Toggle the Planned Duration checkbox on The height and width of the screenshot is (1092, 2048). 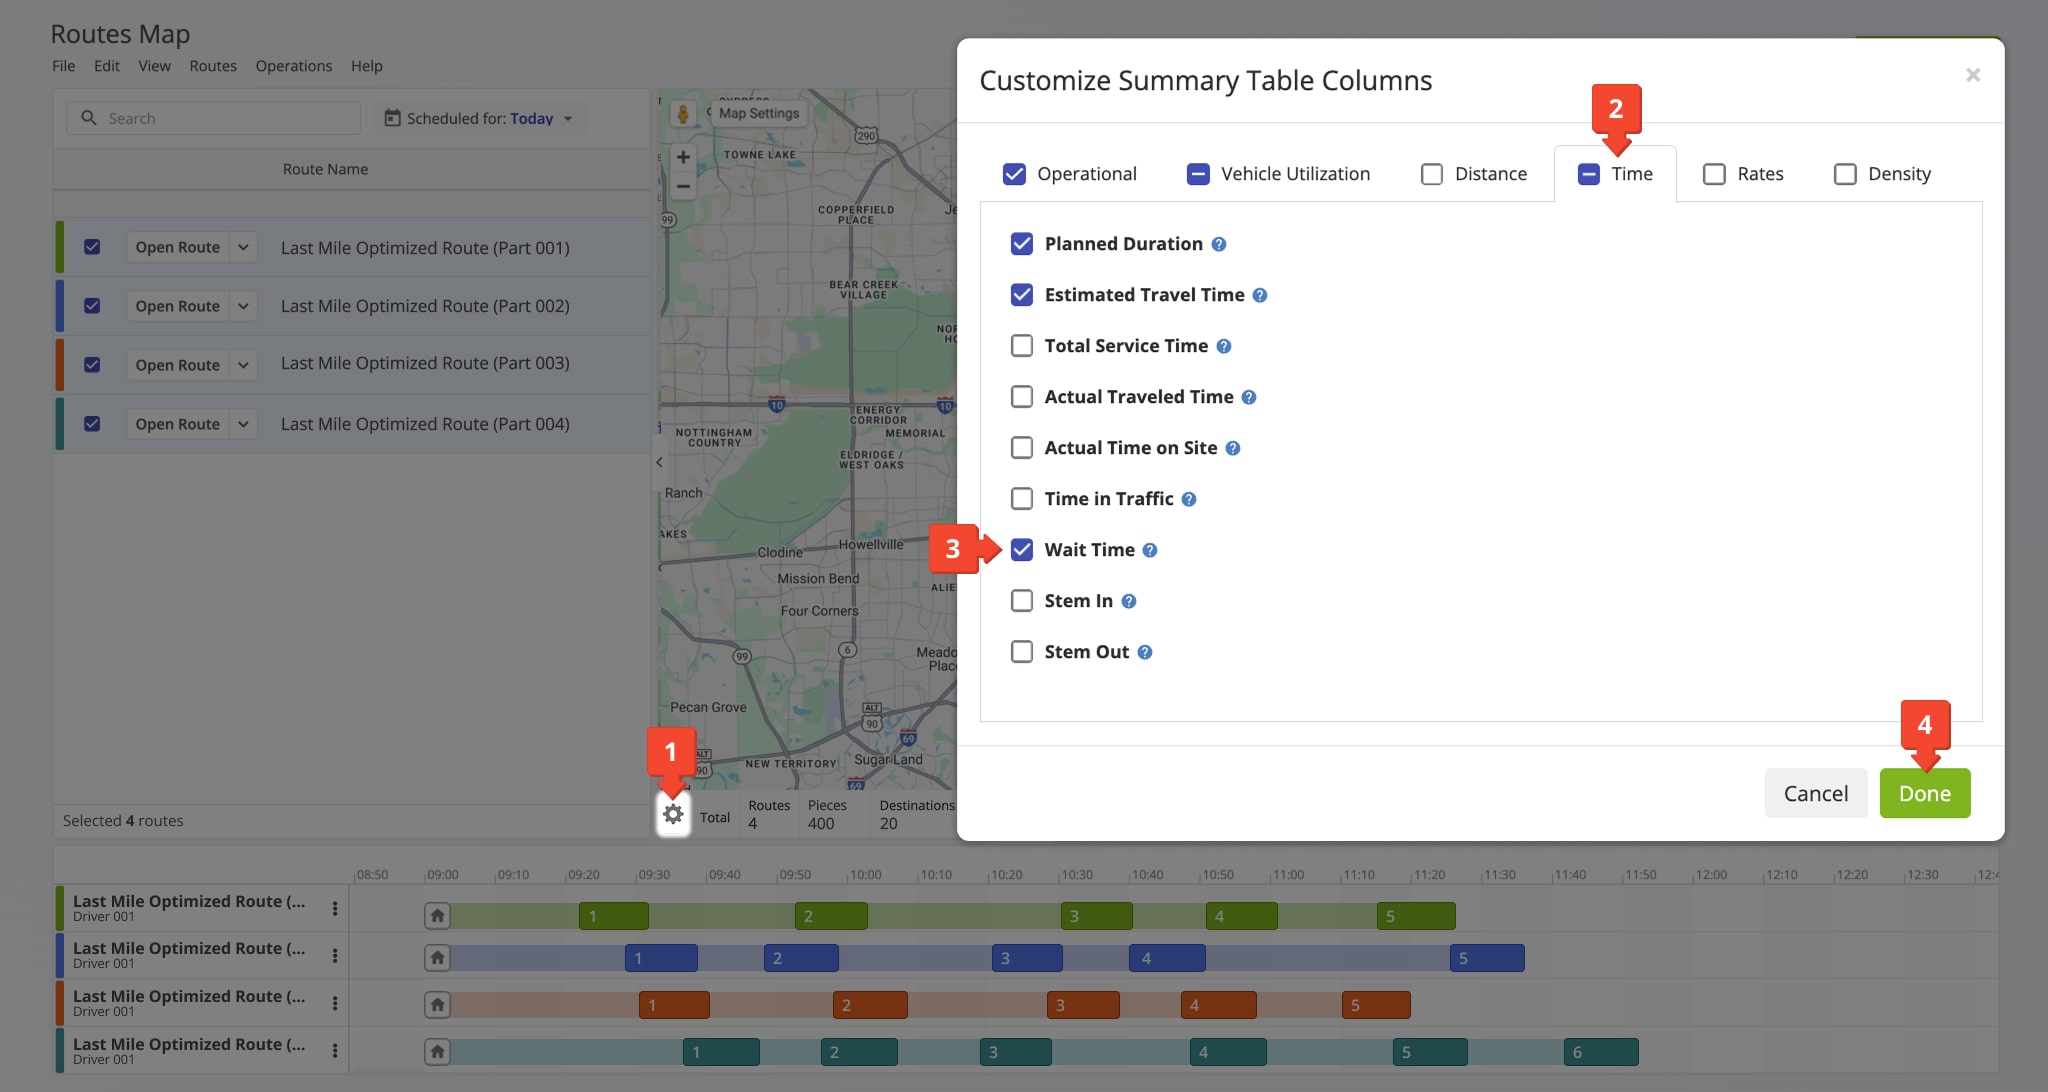coord(1023,243)
